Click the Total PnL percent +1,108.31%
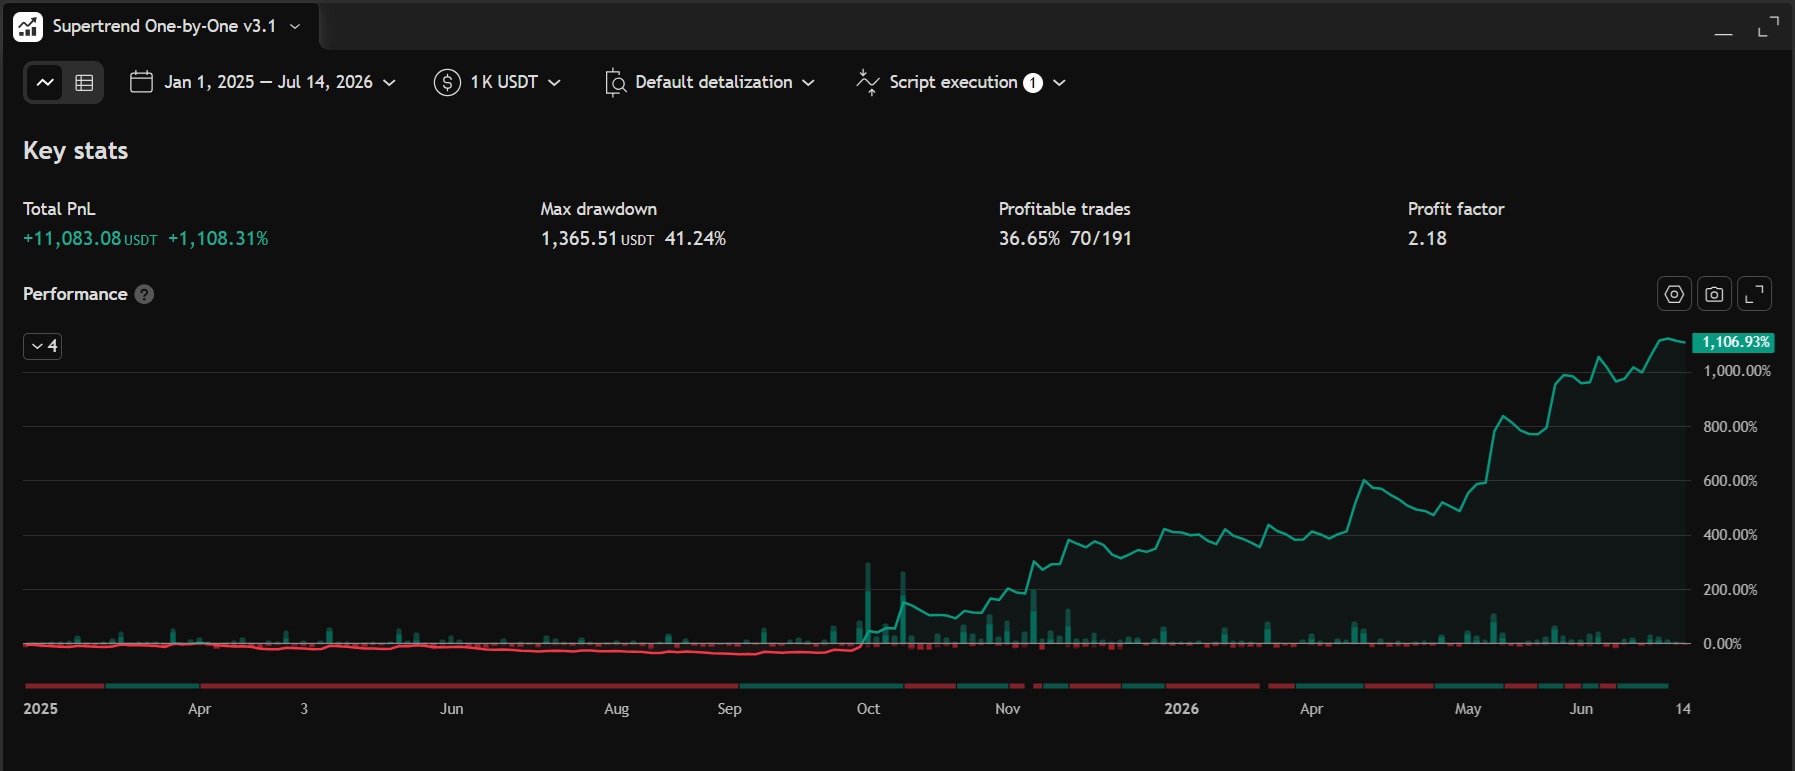Viewport: 1795px width, 771px height. tap(218, 239)
